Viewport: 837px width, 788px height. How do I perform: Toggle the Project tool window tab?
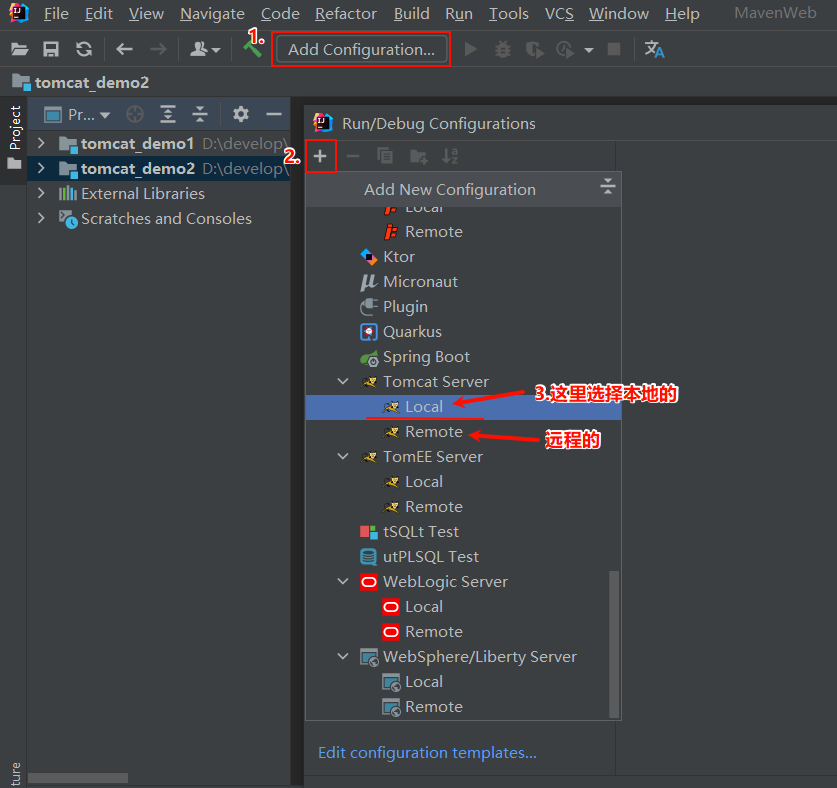click(x=14, y=137)
